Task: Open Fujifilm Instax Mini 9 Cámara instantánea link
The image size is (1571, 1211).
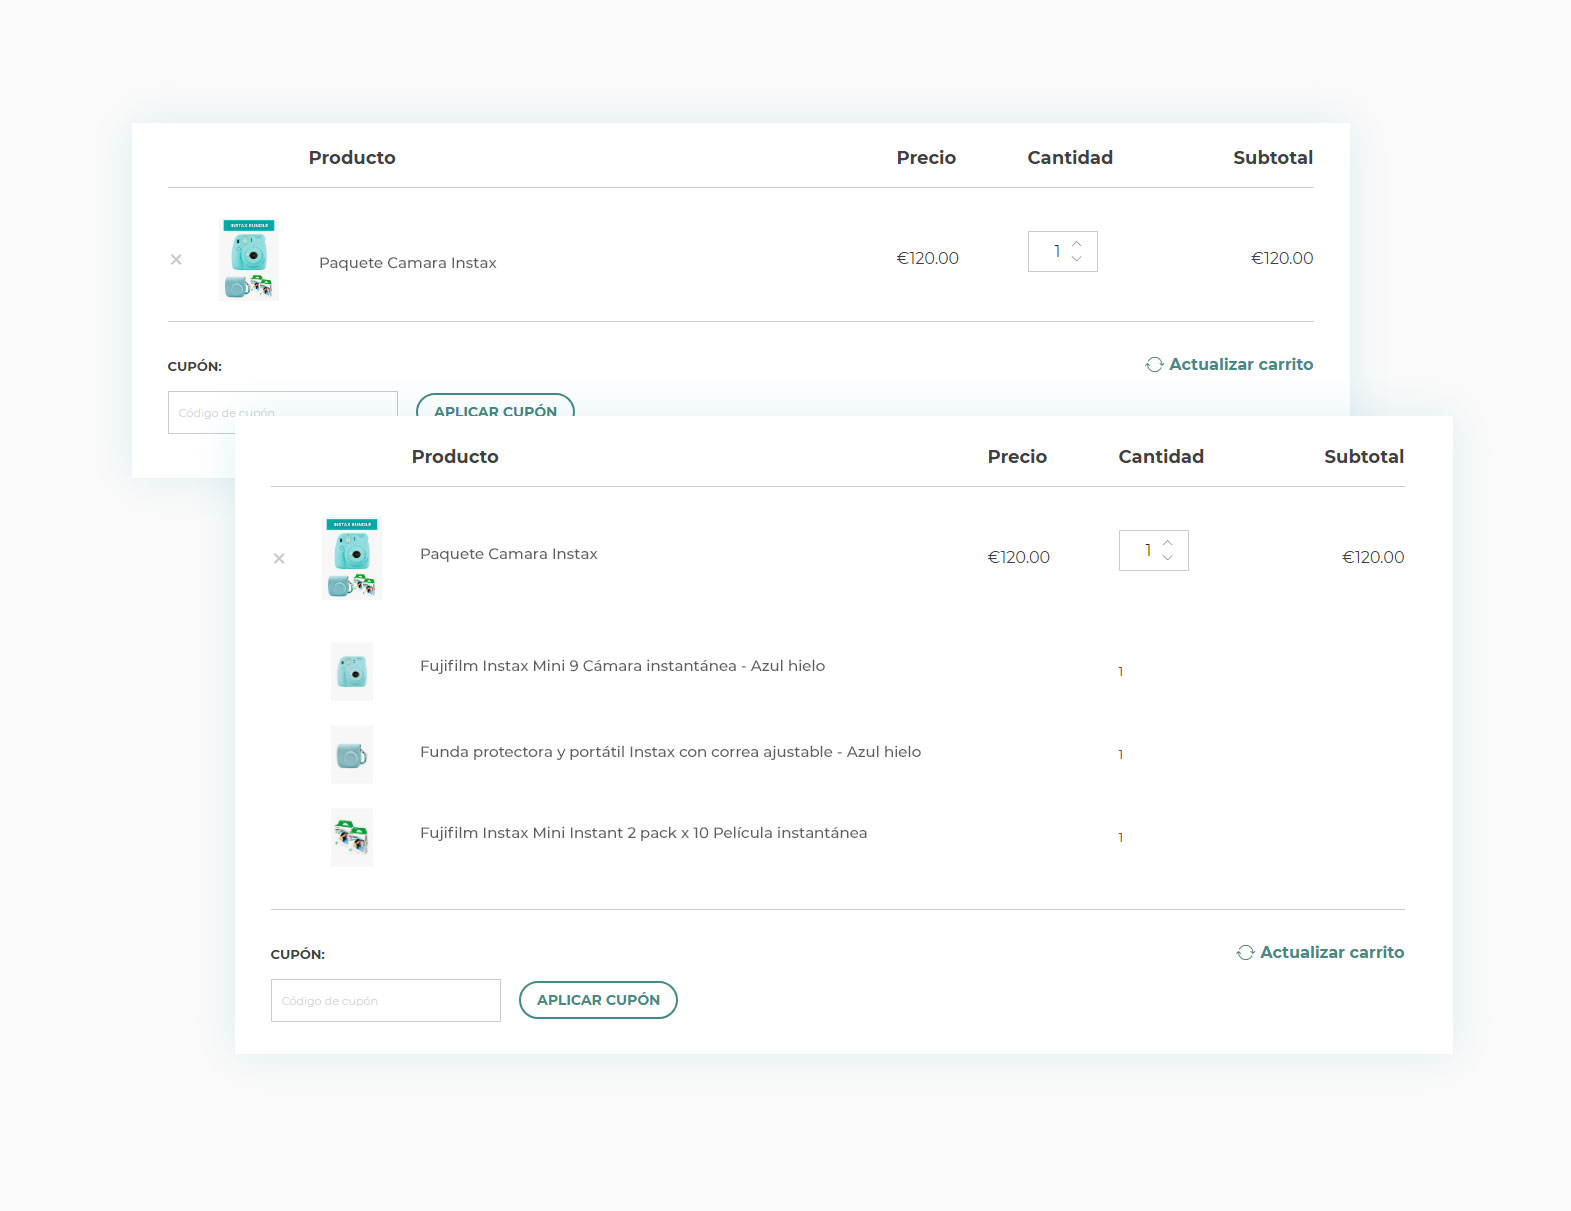Action: pyautogui.click(x=622, y=666)
